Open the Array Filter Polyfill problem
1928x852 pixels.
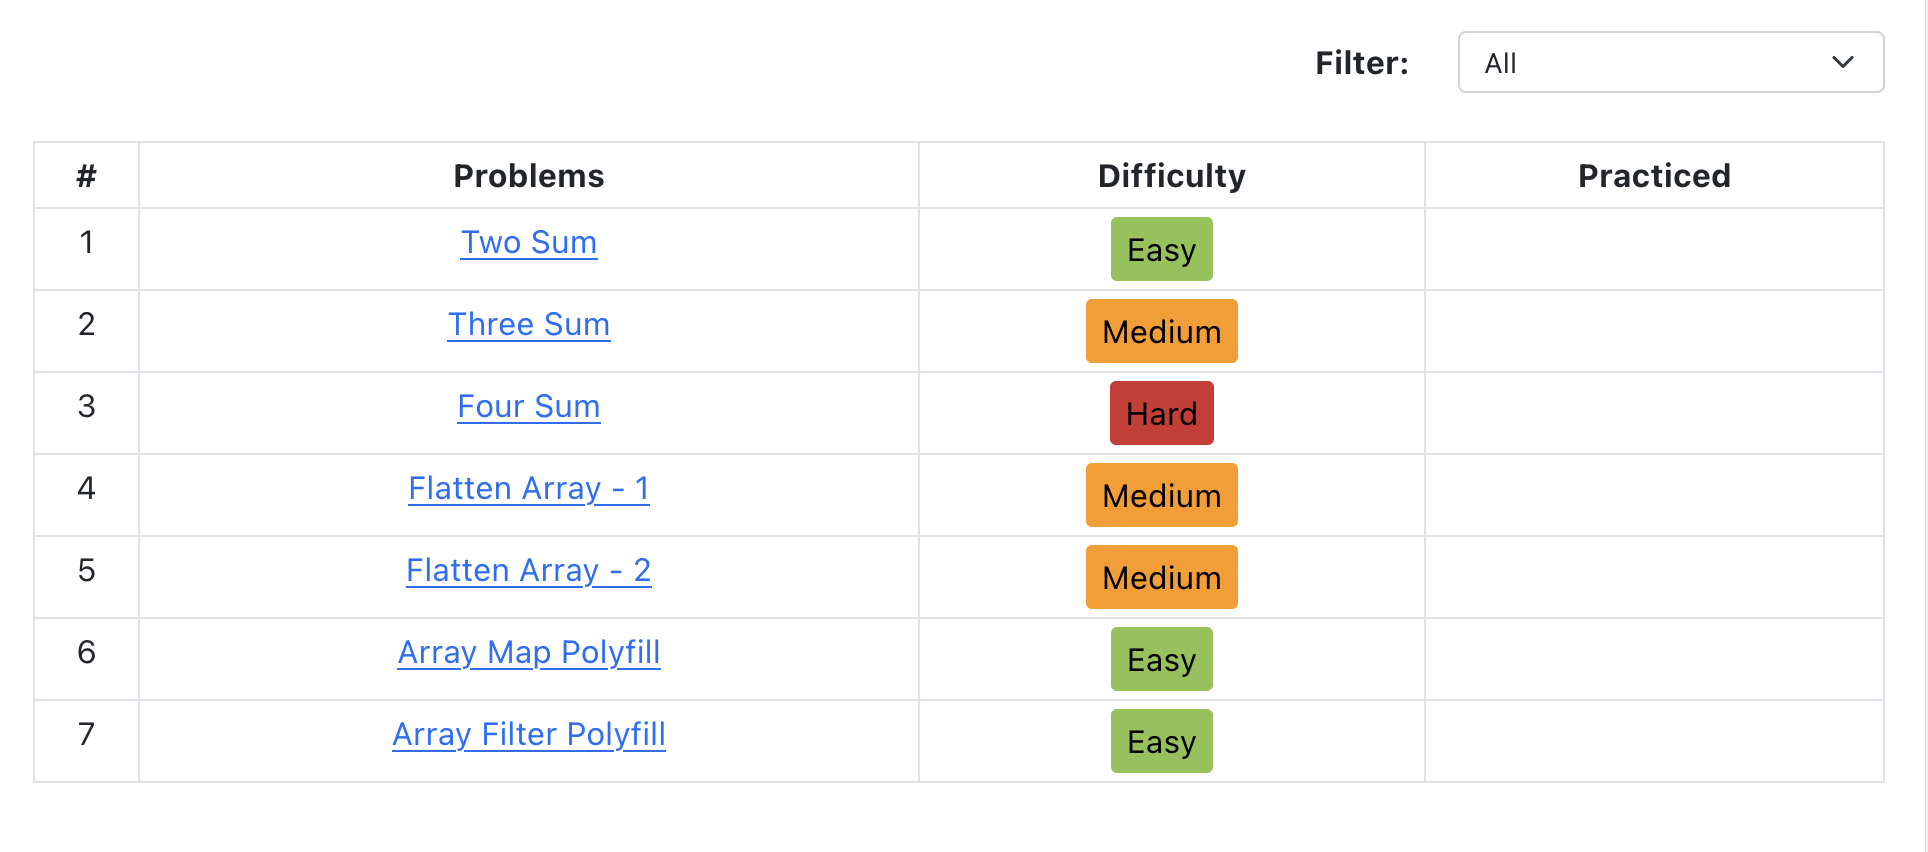529,734
